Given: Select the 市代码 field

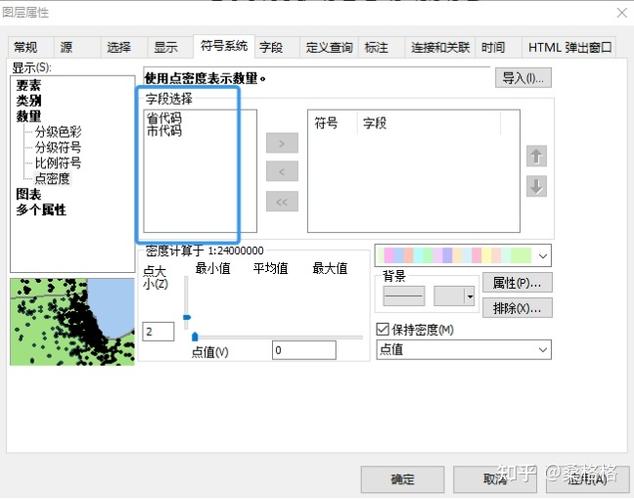Looking at the screenshot, I should coord(164,131).
